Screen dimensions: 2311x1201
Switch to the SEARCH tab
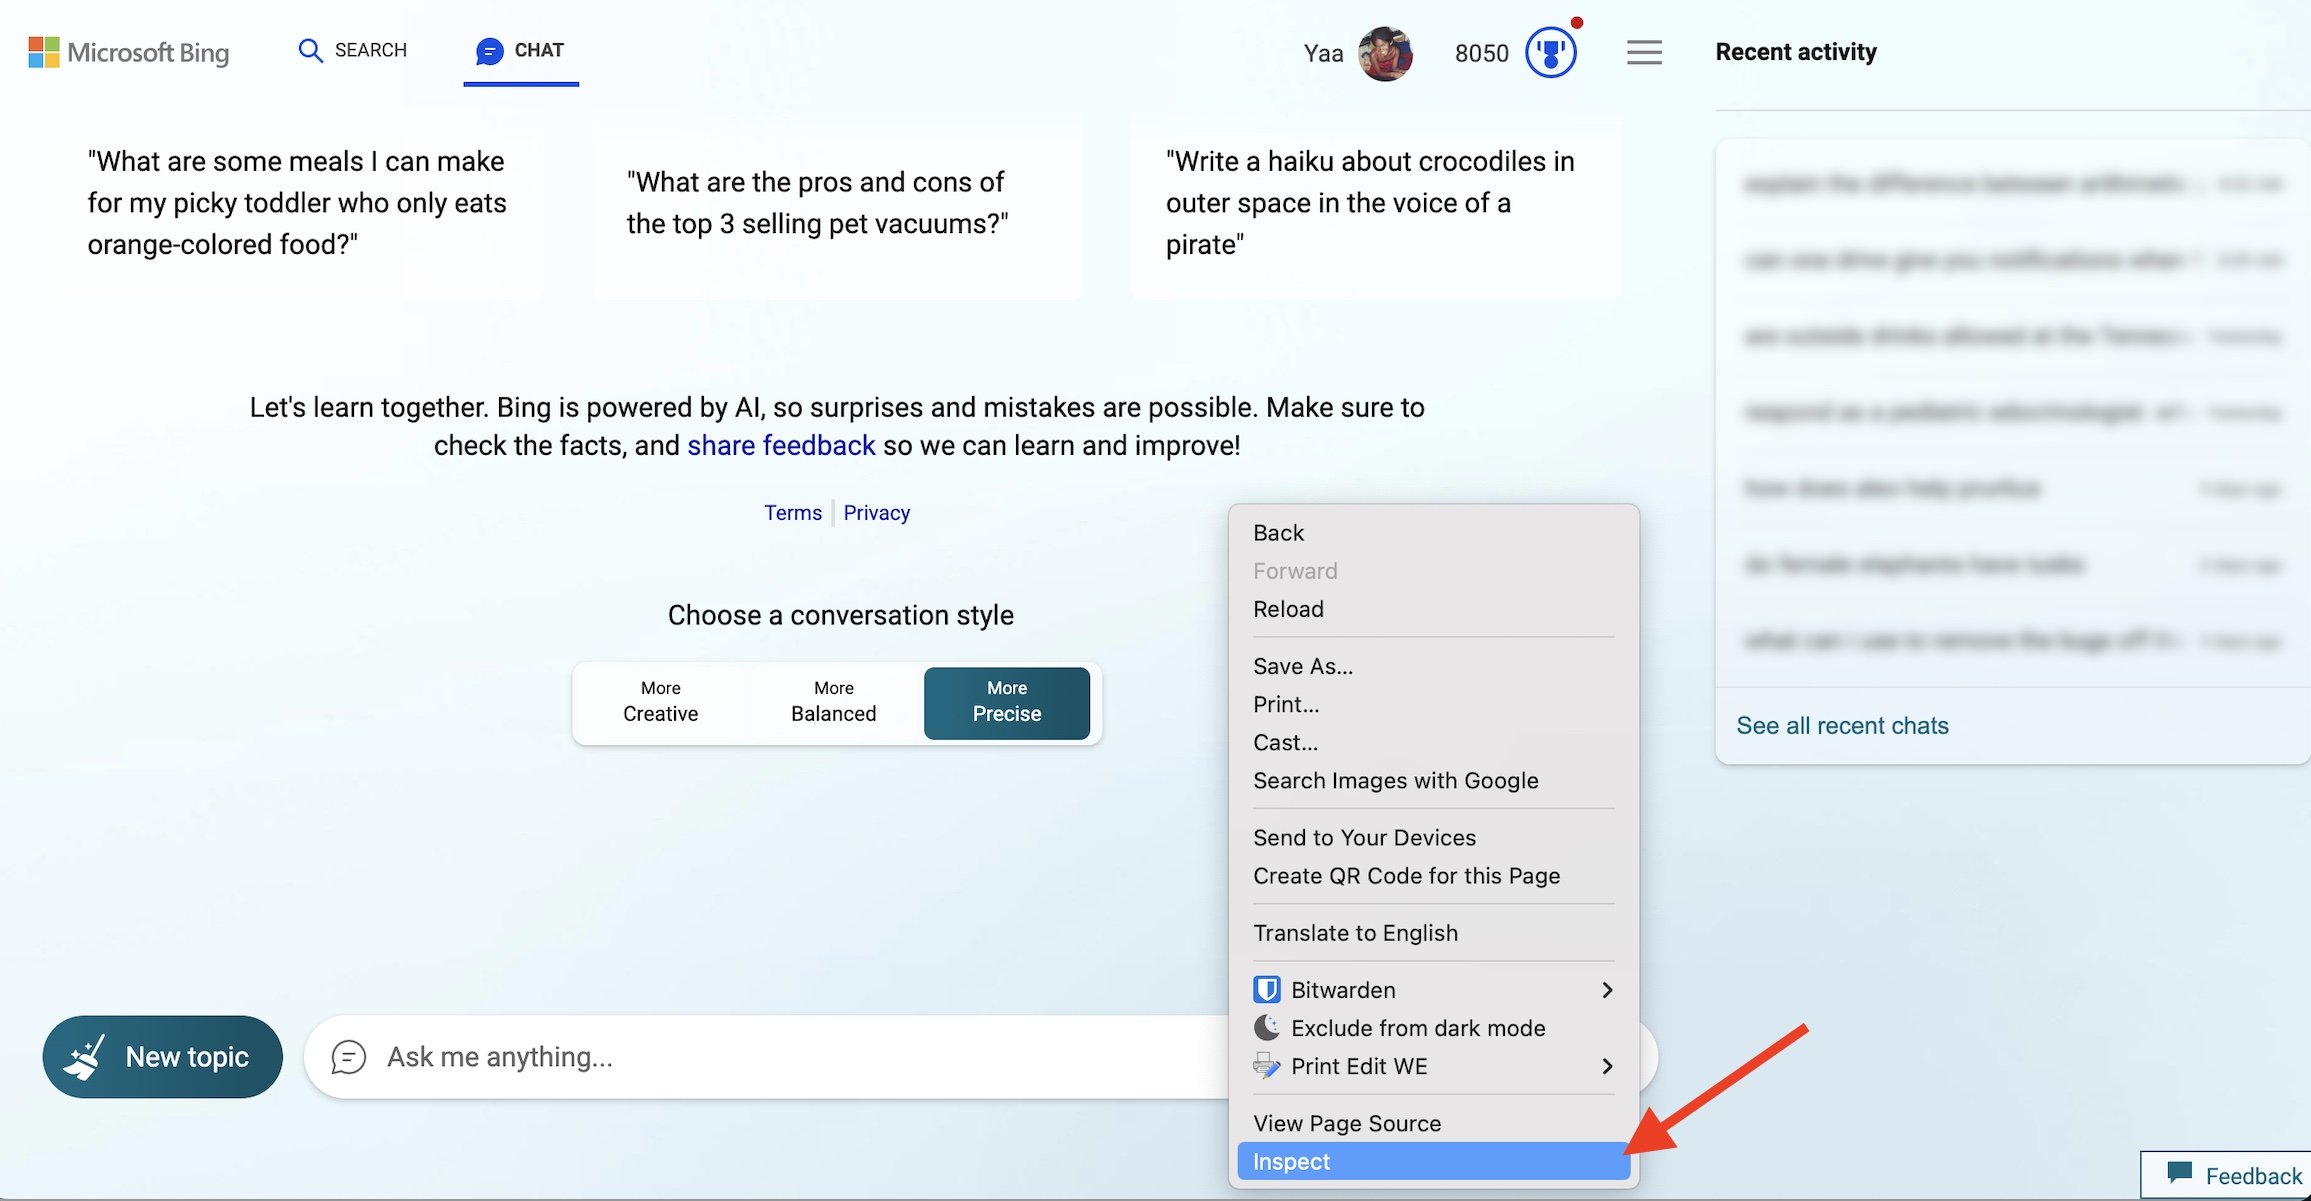click(x=353, y=50)
